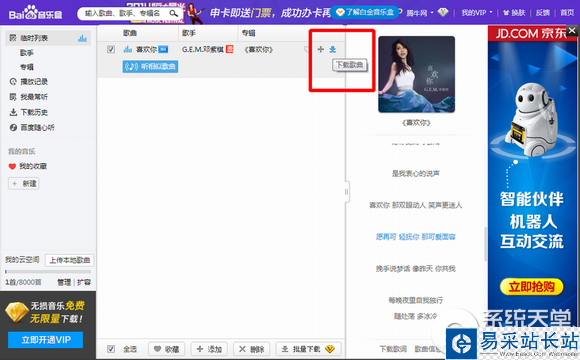Image resolution: width=580 pixels, height=360 pixels.
Task: Click song title 喜欢你 in list
Action: [146, 49]
